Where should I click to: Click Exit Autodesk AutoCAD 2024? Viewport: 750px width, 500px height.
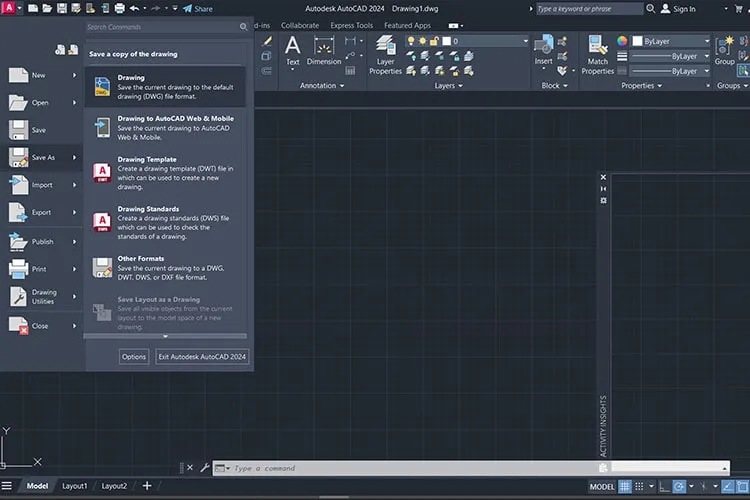click(x=202, y=357)
